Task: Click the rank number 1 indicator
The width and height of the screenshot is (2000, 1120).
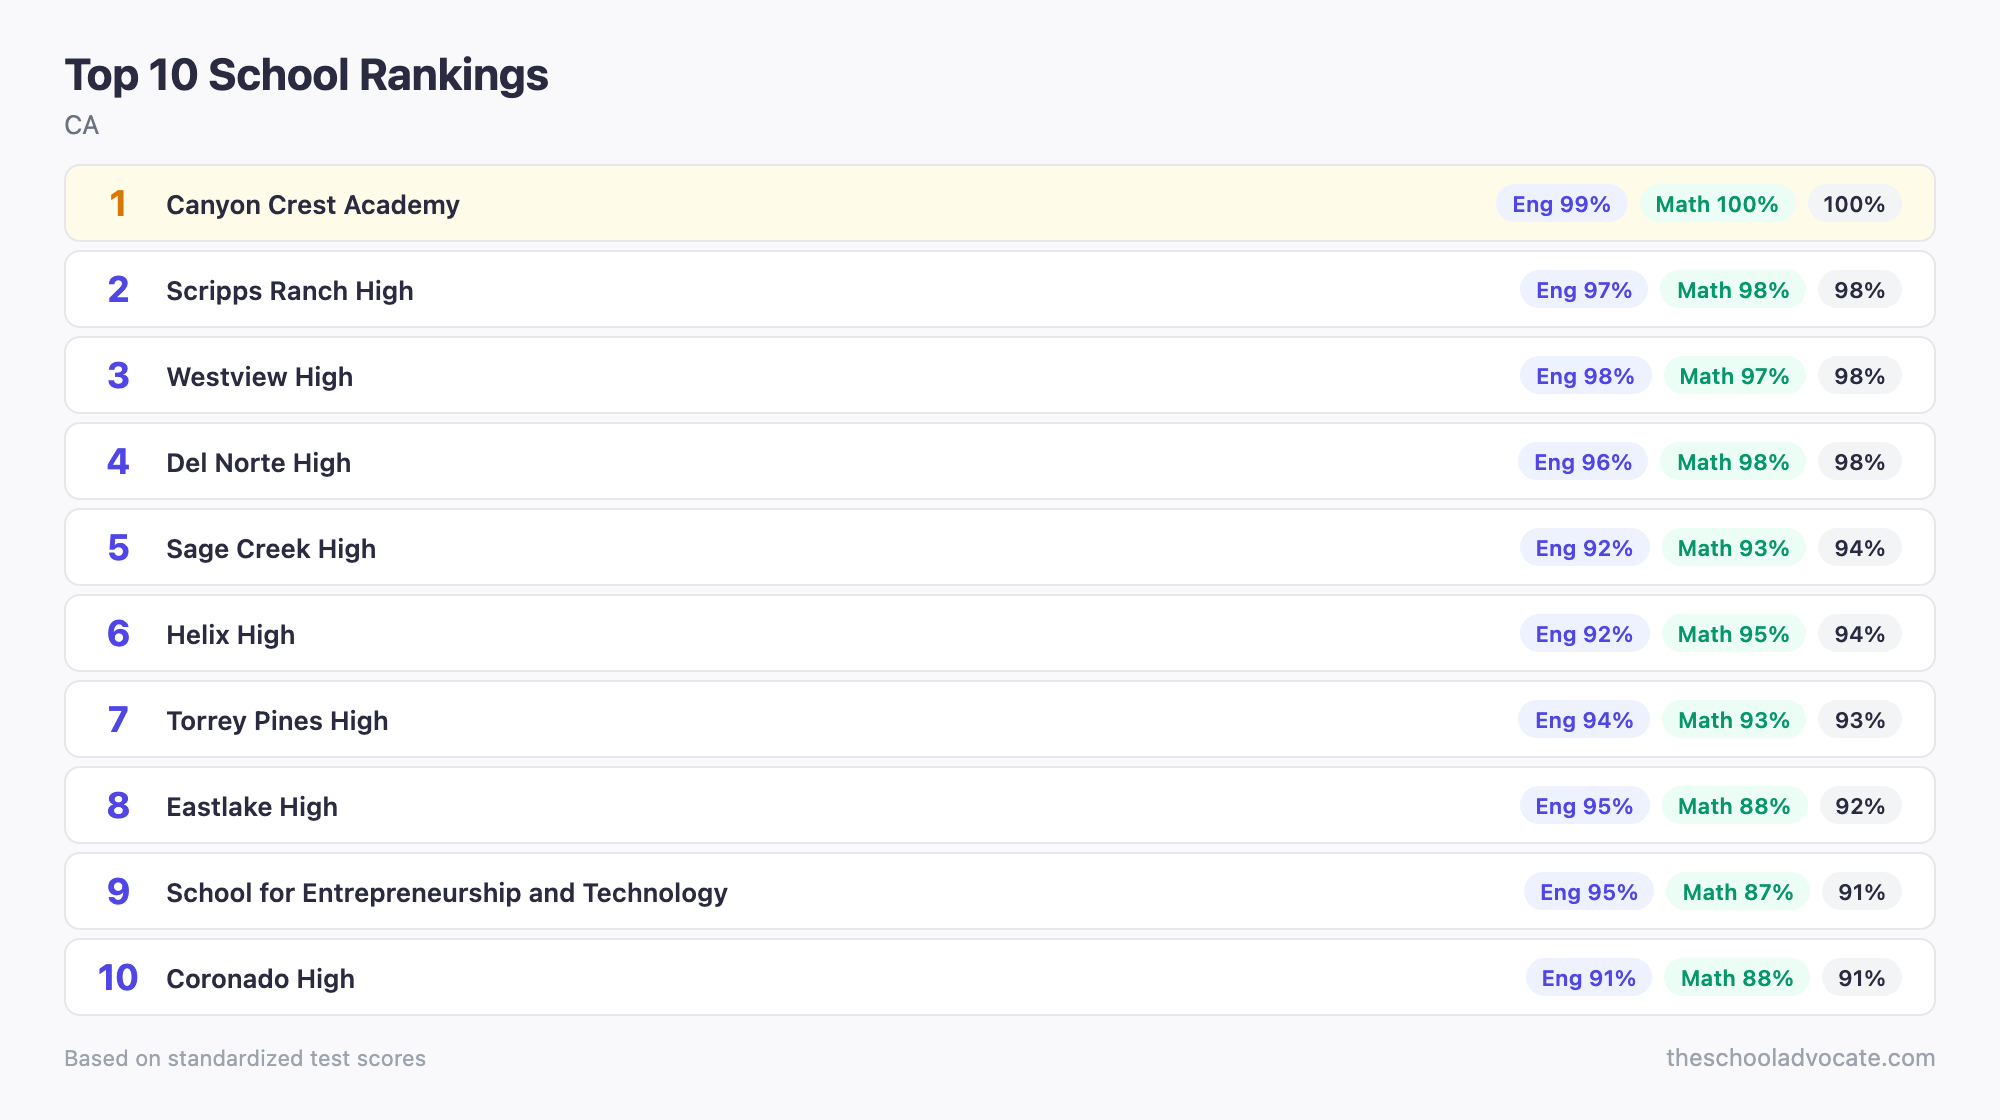Action: click(x=119, y=203)
